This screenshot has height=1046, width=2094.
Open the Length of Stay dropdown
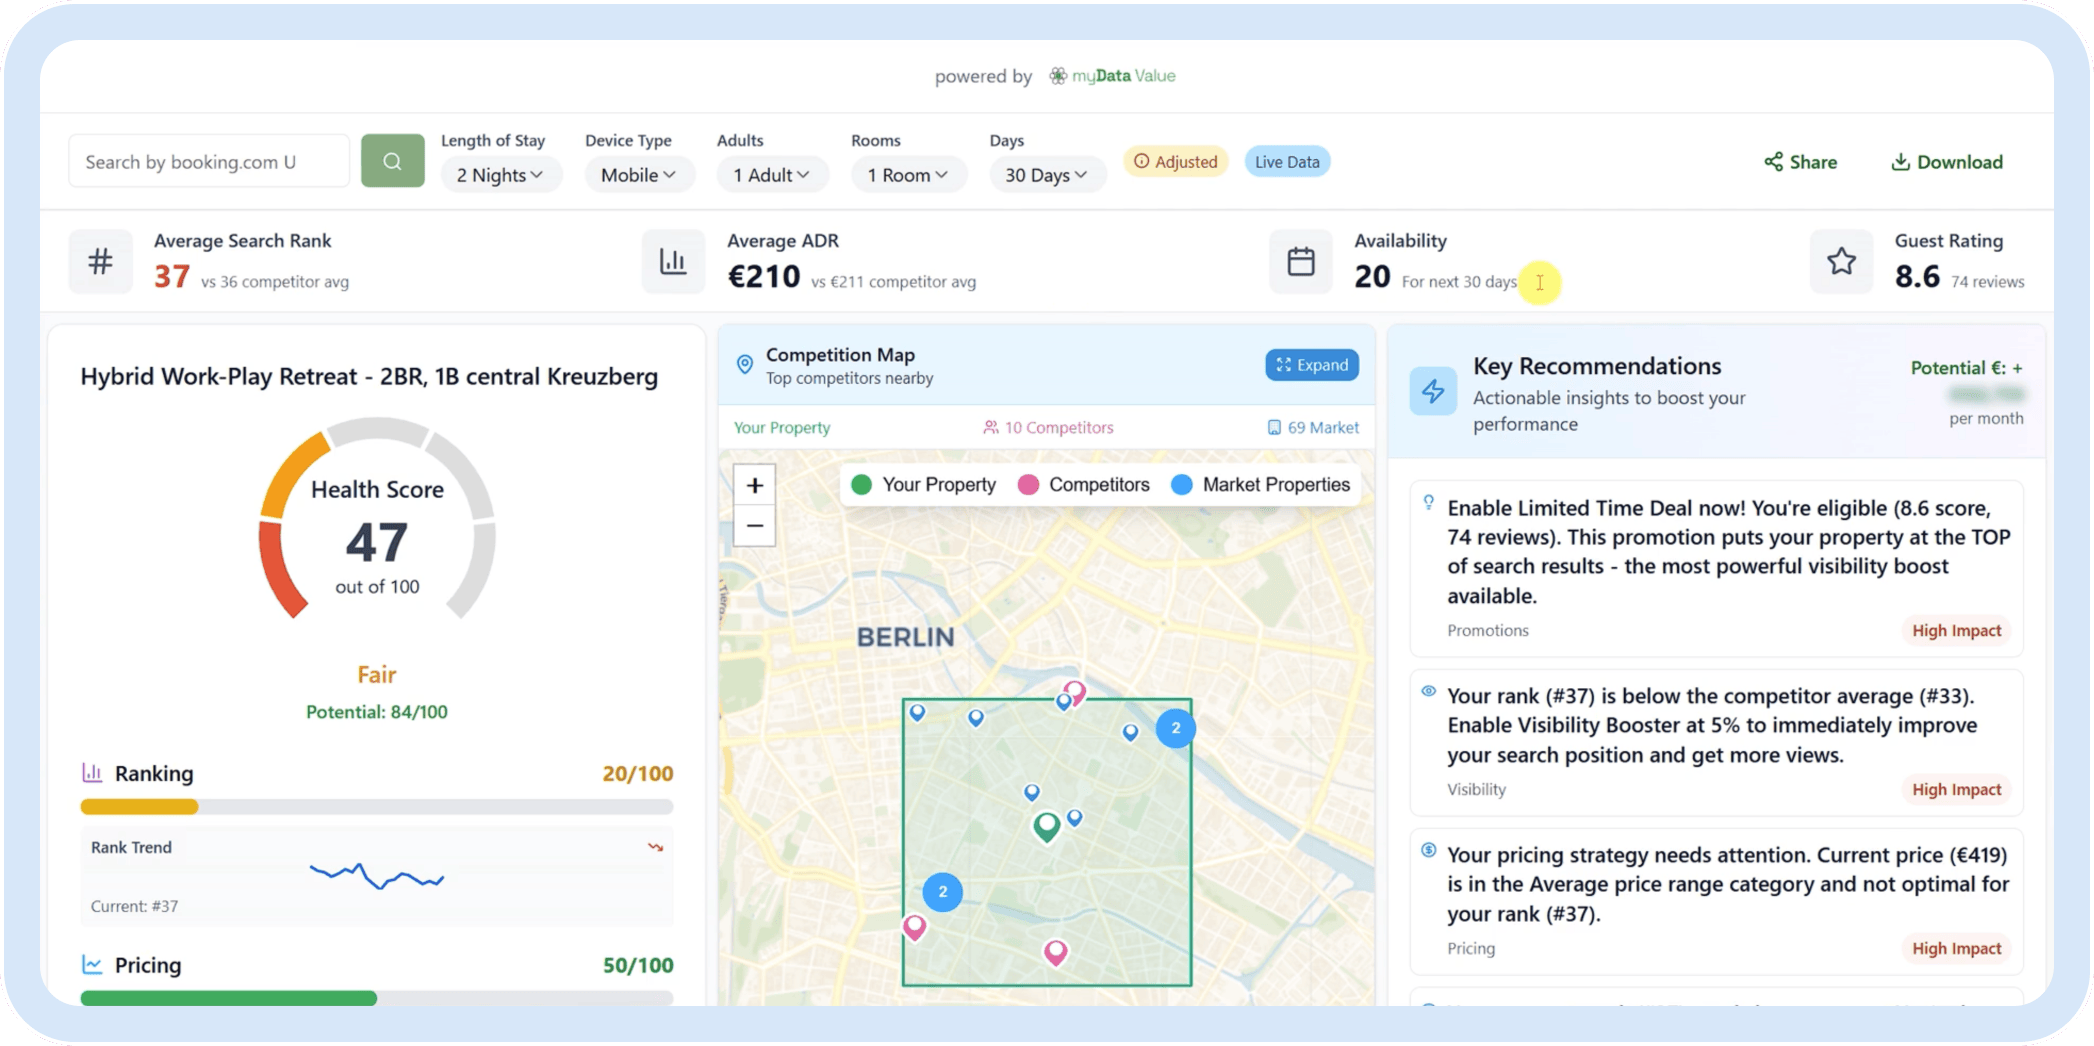[x=500, y=175]
